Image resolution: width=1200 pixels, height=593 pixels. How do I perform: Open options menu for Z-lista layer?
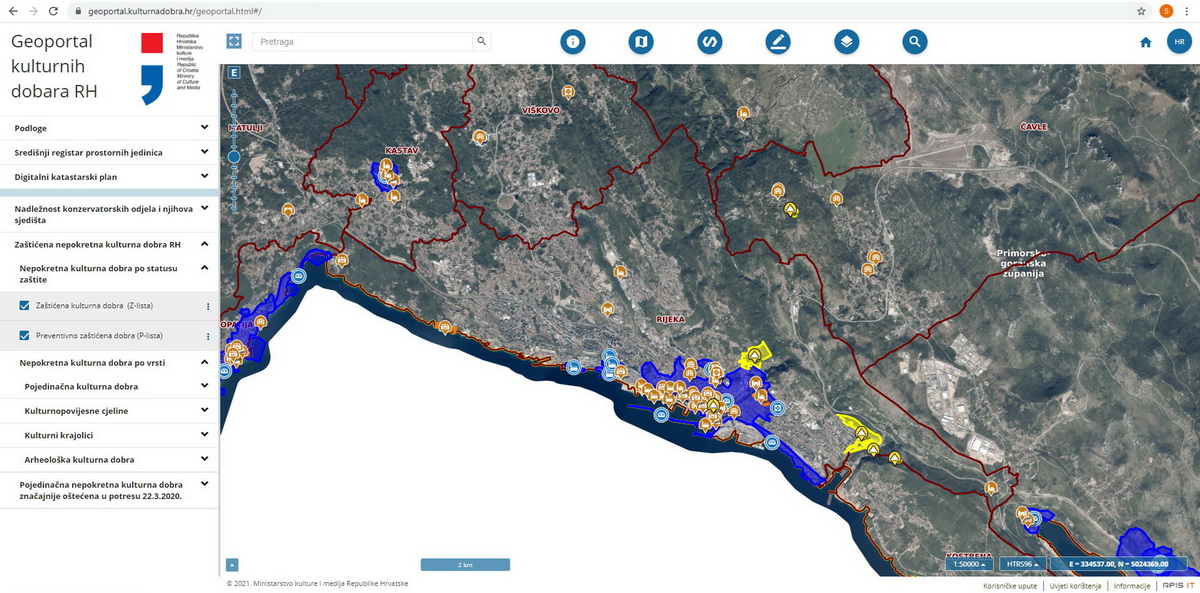coord(208,306)
